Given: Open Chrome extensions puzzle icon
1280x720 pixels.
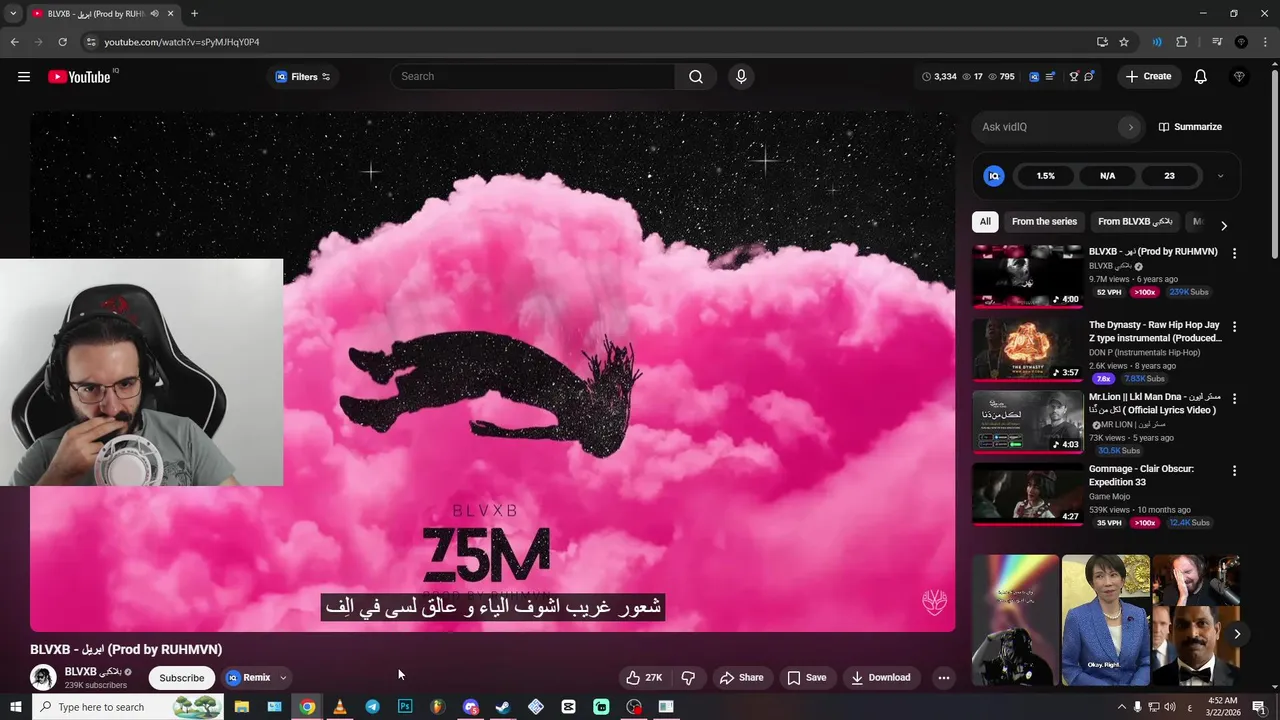Looking at the screenshot, I should (1181, 42).
